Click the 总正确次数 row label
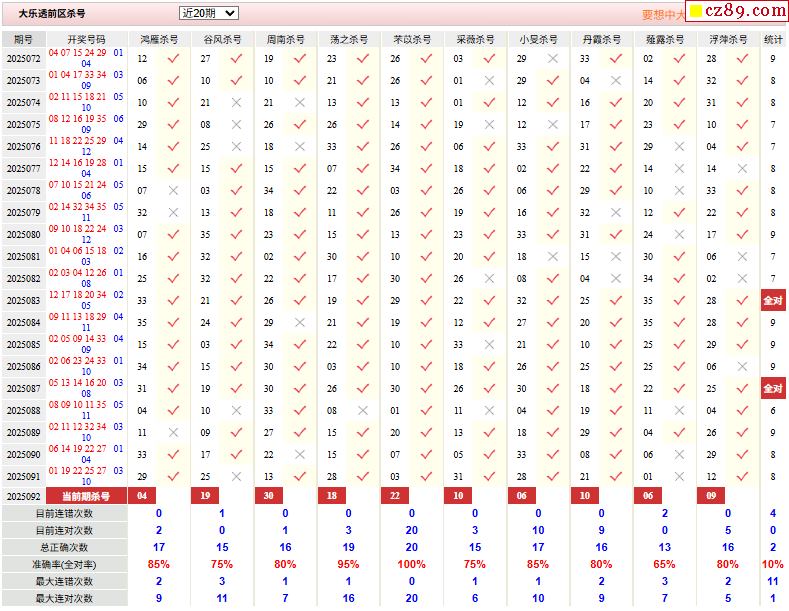789x611 pixels. coord(64,548)
